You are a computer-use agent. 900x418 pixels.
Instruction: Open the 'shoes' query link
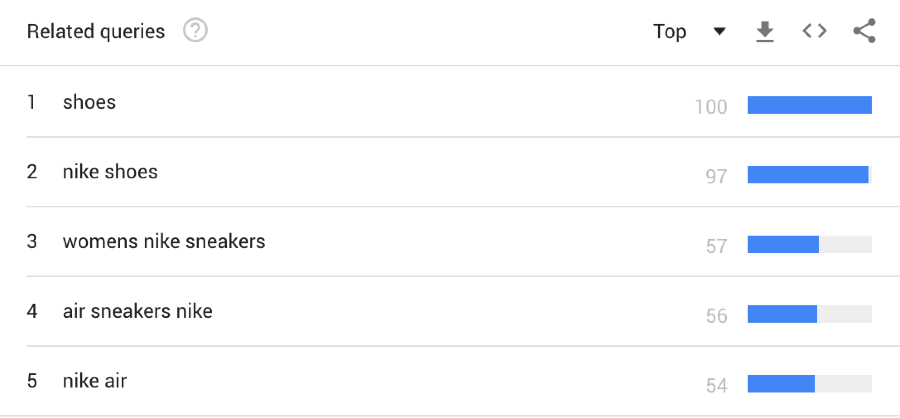click(x=89, y=102)
